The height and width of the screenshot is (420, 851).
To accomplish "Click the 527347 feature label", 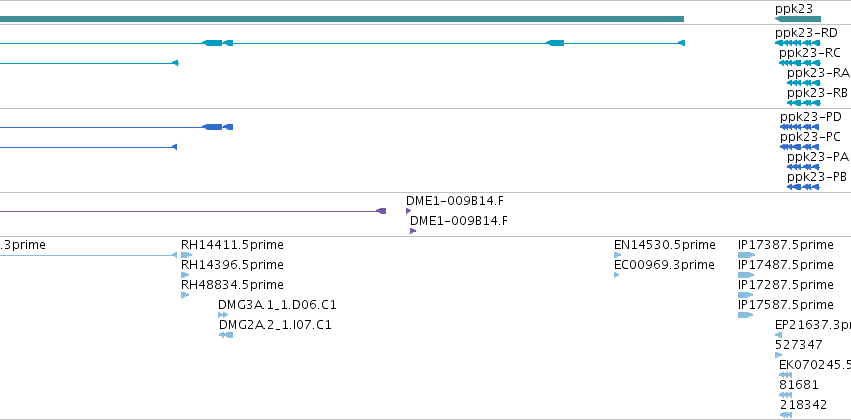I will [799, 346].
